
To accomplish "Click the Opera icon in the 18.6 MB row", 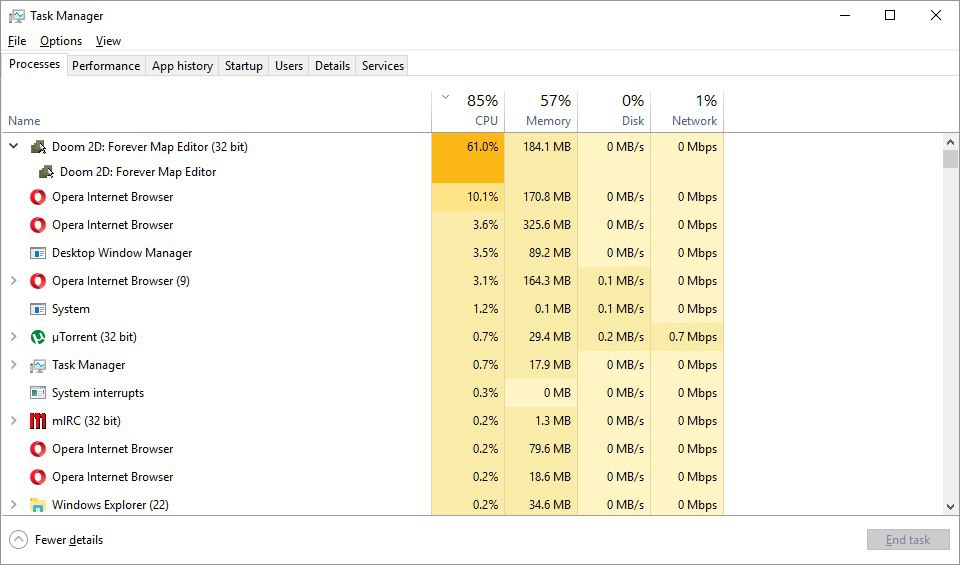I will pos(38,477).
